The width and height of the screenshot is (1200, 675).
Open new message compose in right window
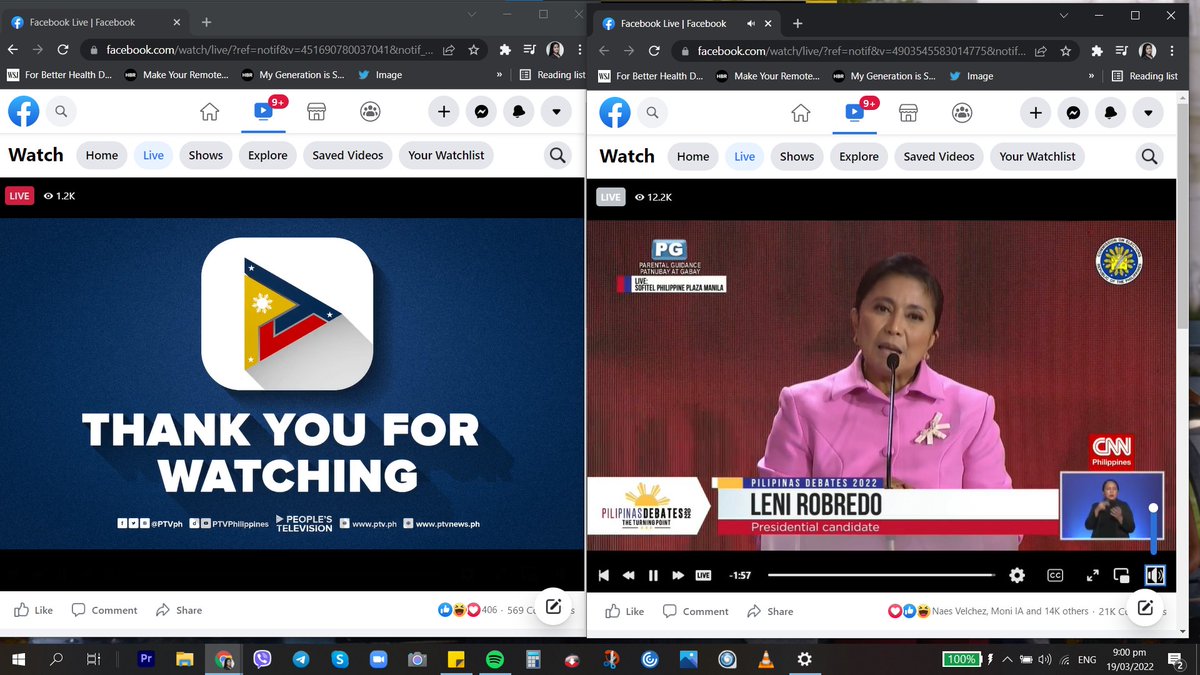tap(1146, 607)
